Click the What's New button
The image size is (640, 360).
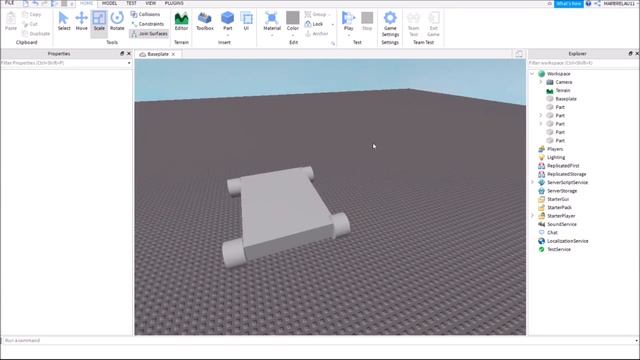(569, 3)
